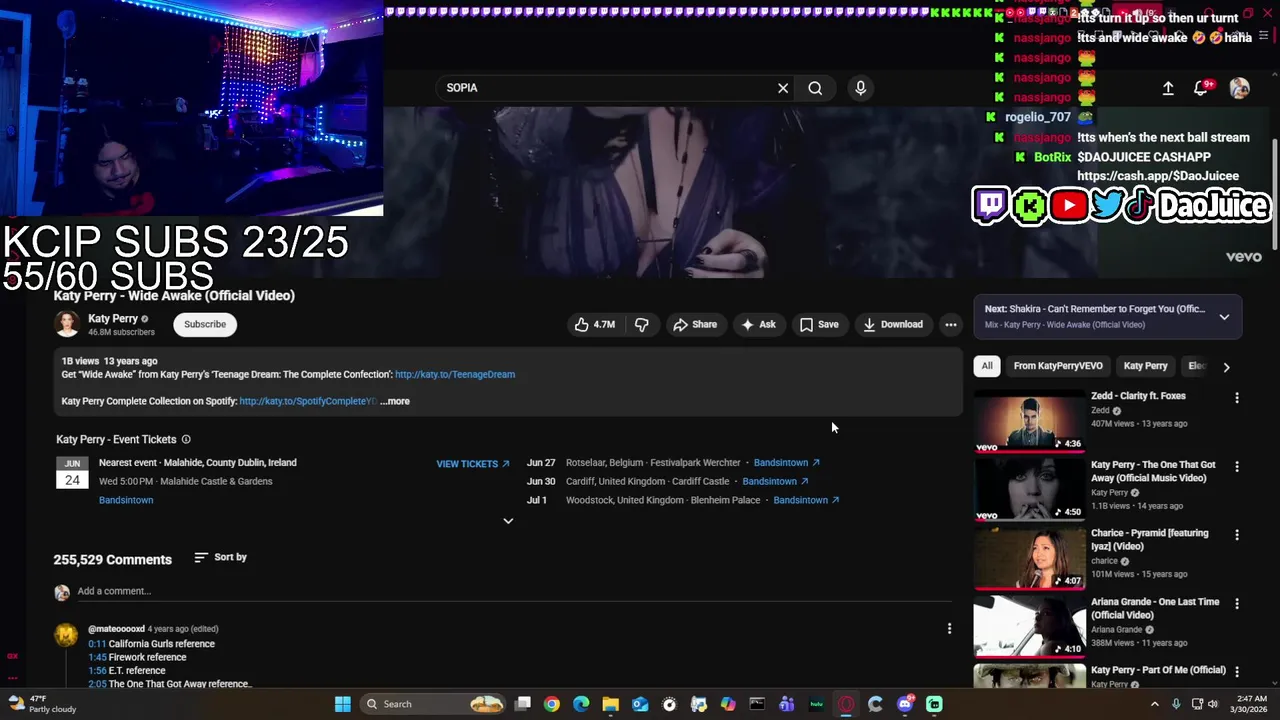Viewport: 1280px width, 720px height.
Task: Select the All filter chip
Action: tap(987, 366)
